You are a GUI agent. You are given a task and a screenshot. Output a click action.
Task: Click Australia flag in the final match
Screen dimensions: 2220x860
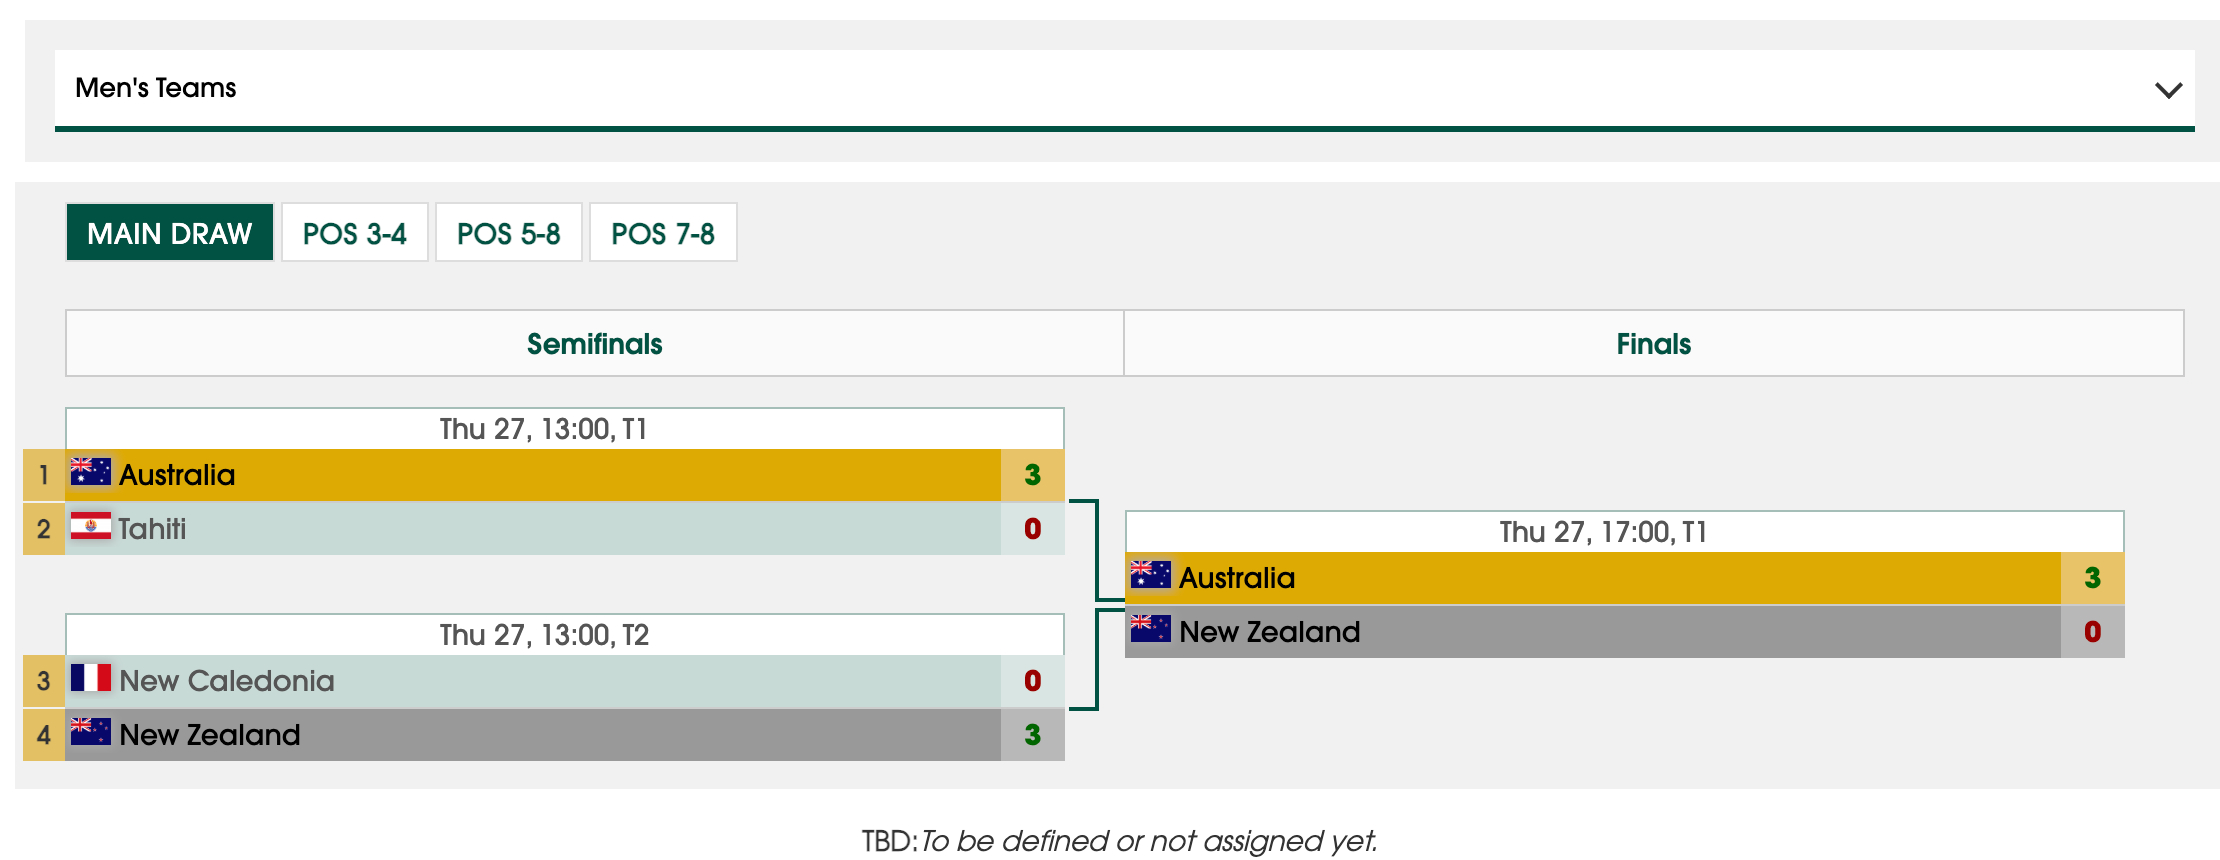tap(1151, 575)
